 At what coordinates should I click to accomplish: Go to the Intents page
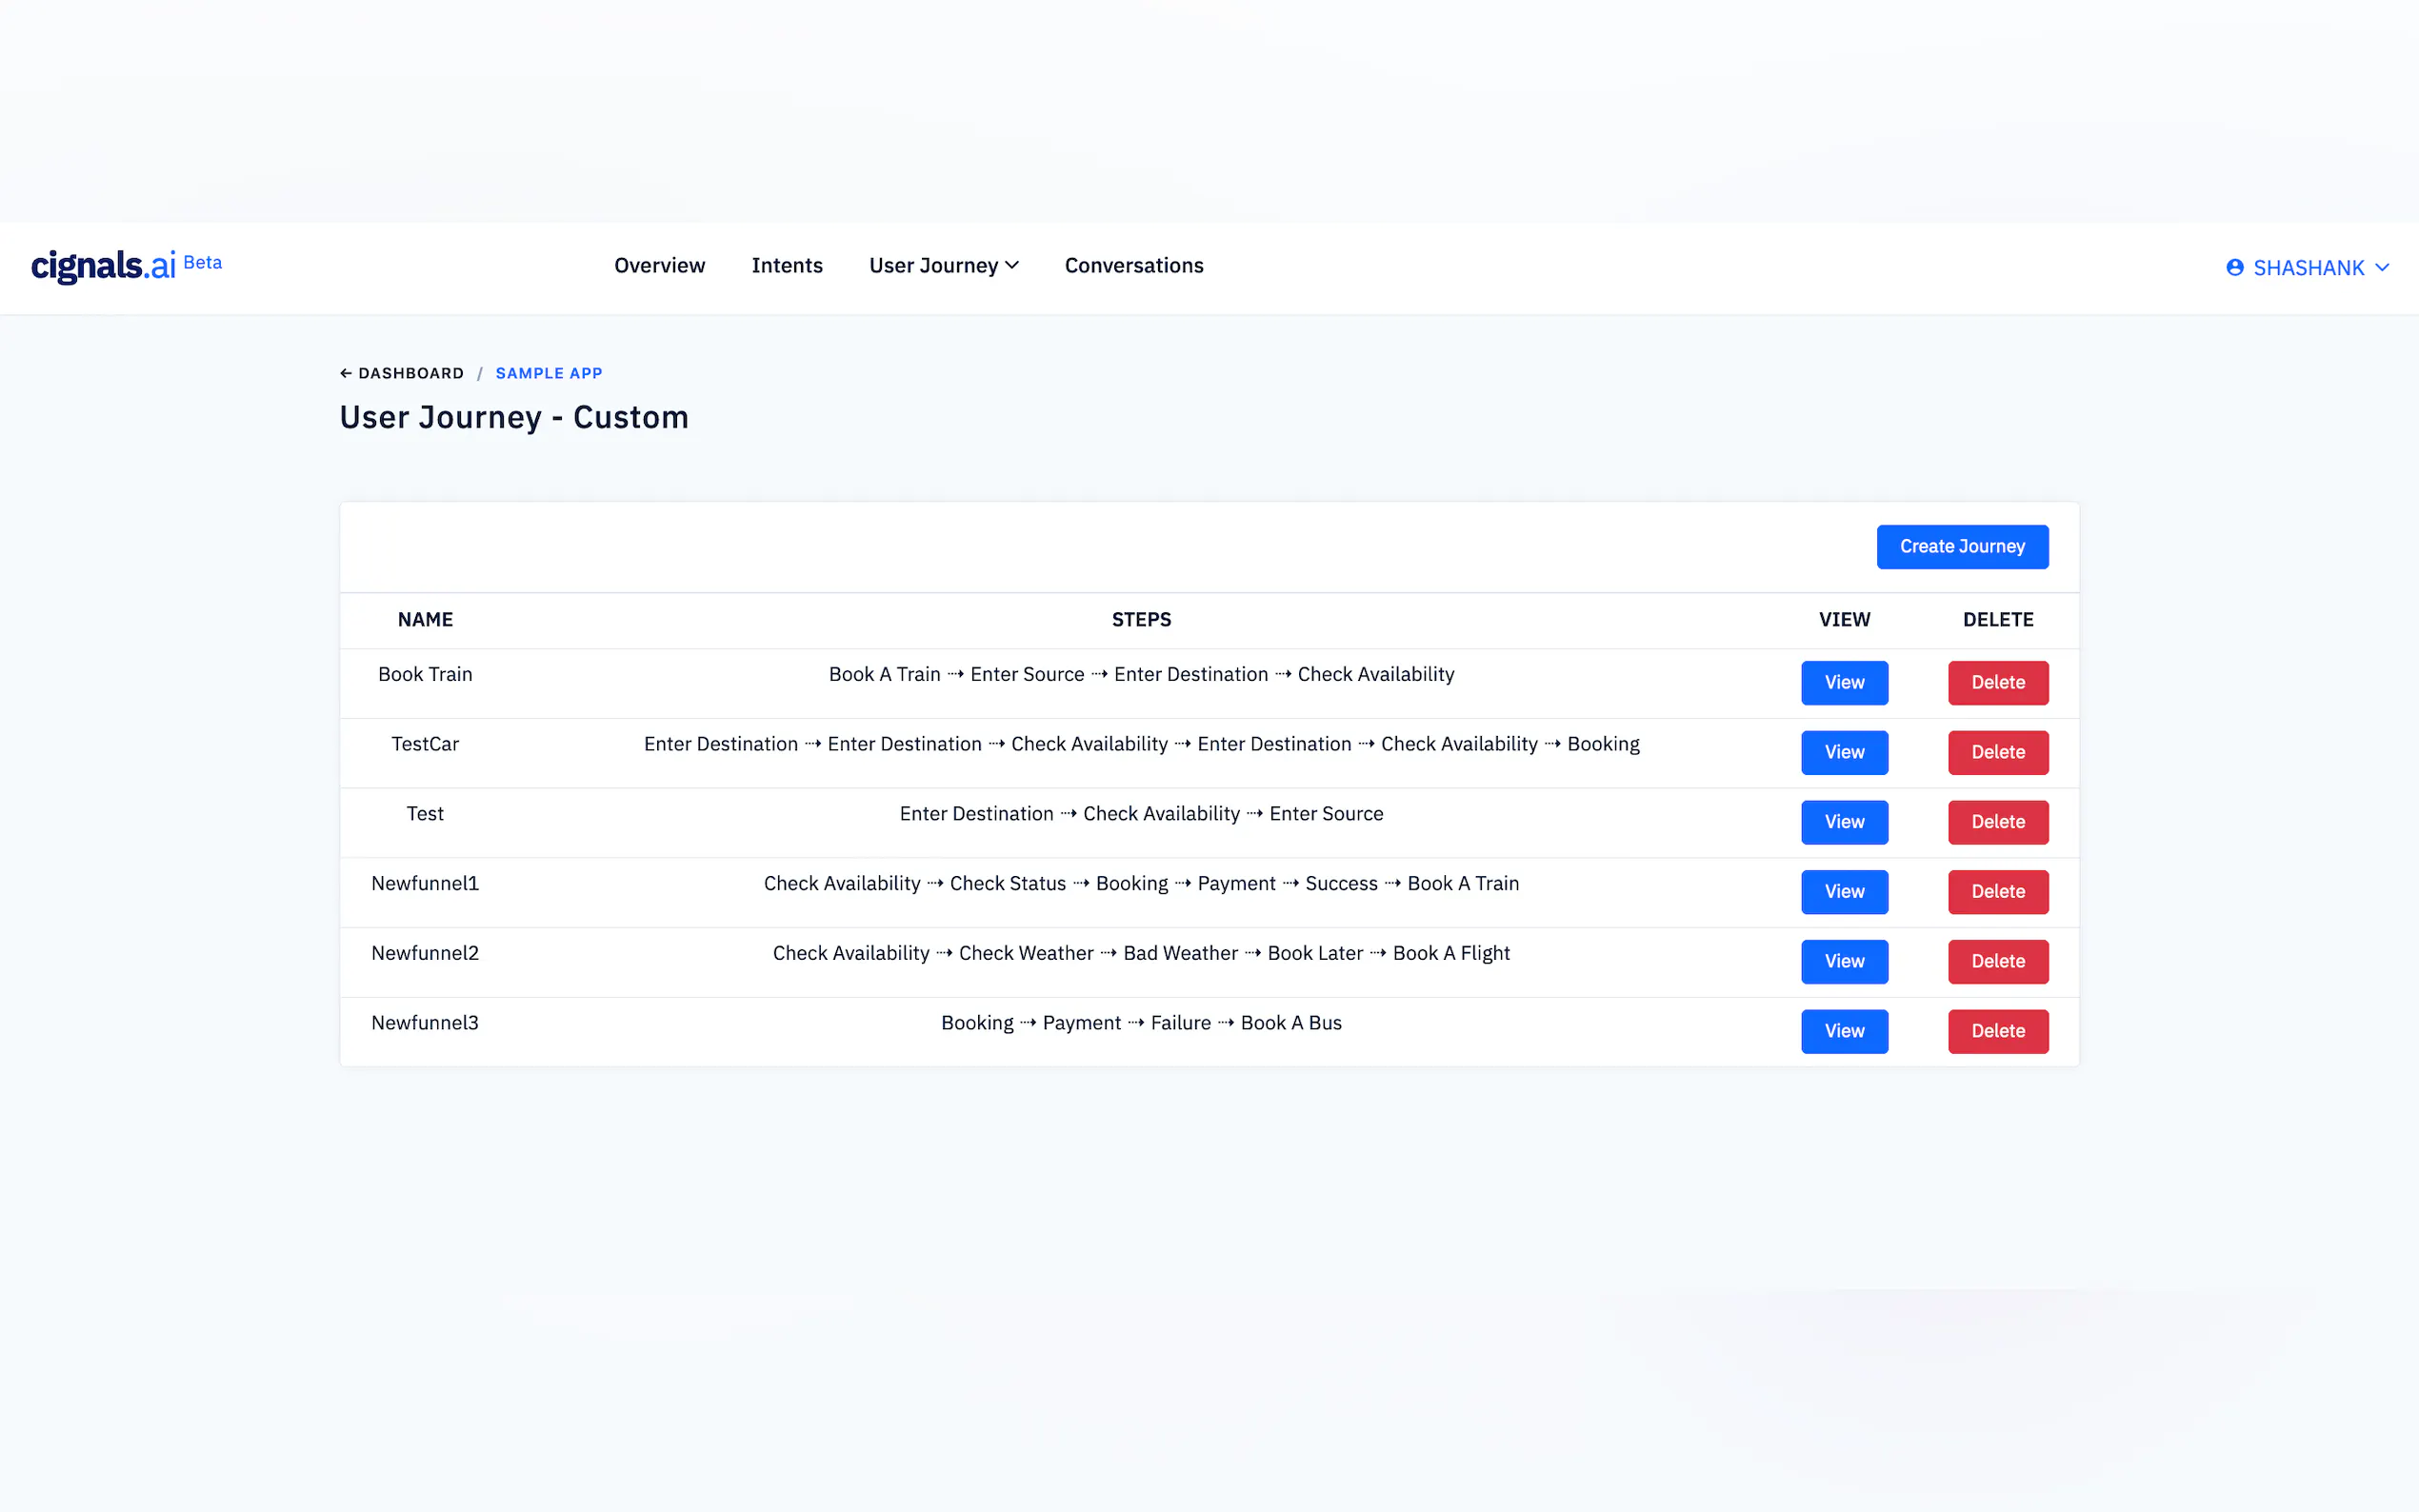coord(786,266)
